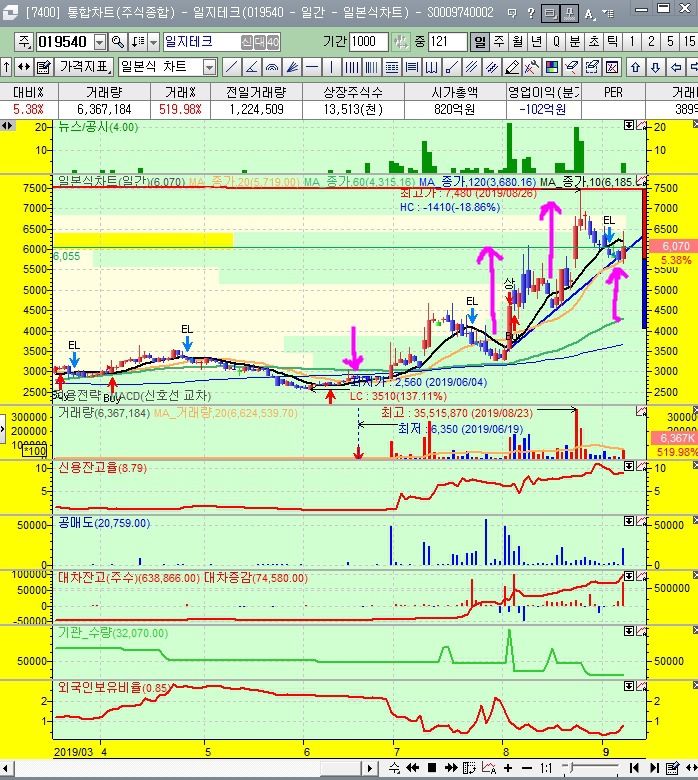Select the 15 interval button
The image size is (698, 780).
pos(689,42)
